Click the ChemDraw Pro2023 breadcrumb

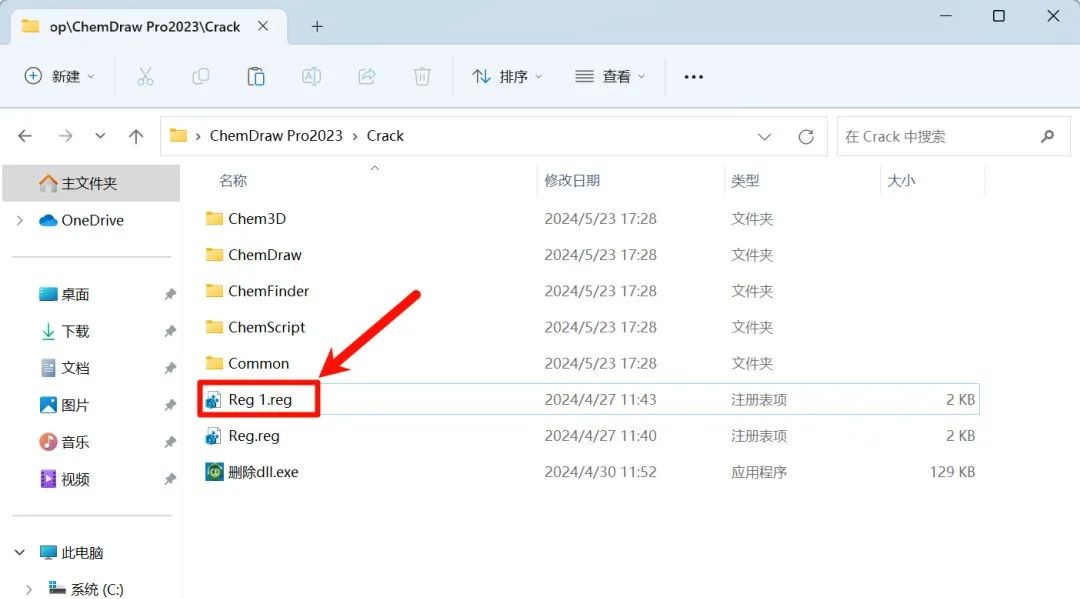(276, 136)
